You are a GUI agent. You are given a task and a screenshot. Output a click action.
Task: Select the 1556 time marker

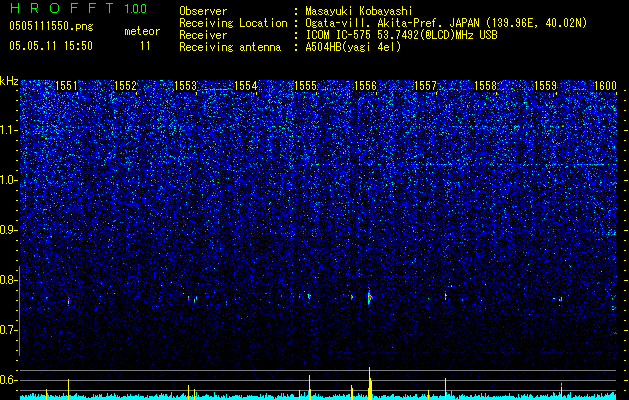[x=365, y=86]
